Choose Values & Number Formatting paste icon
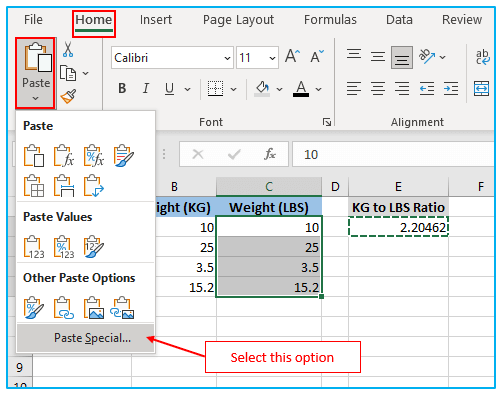This screenshot has width=502, height=396. 64,247
